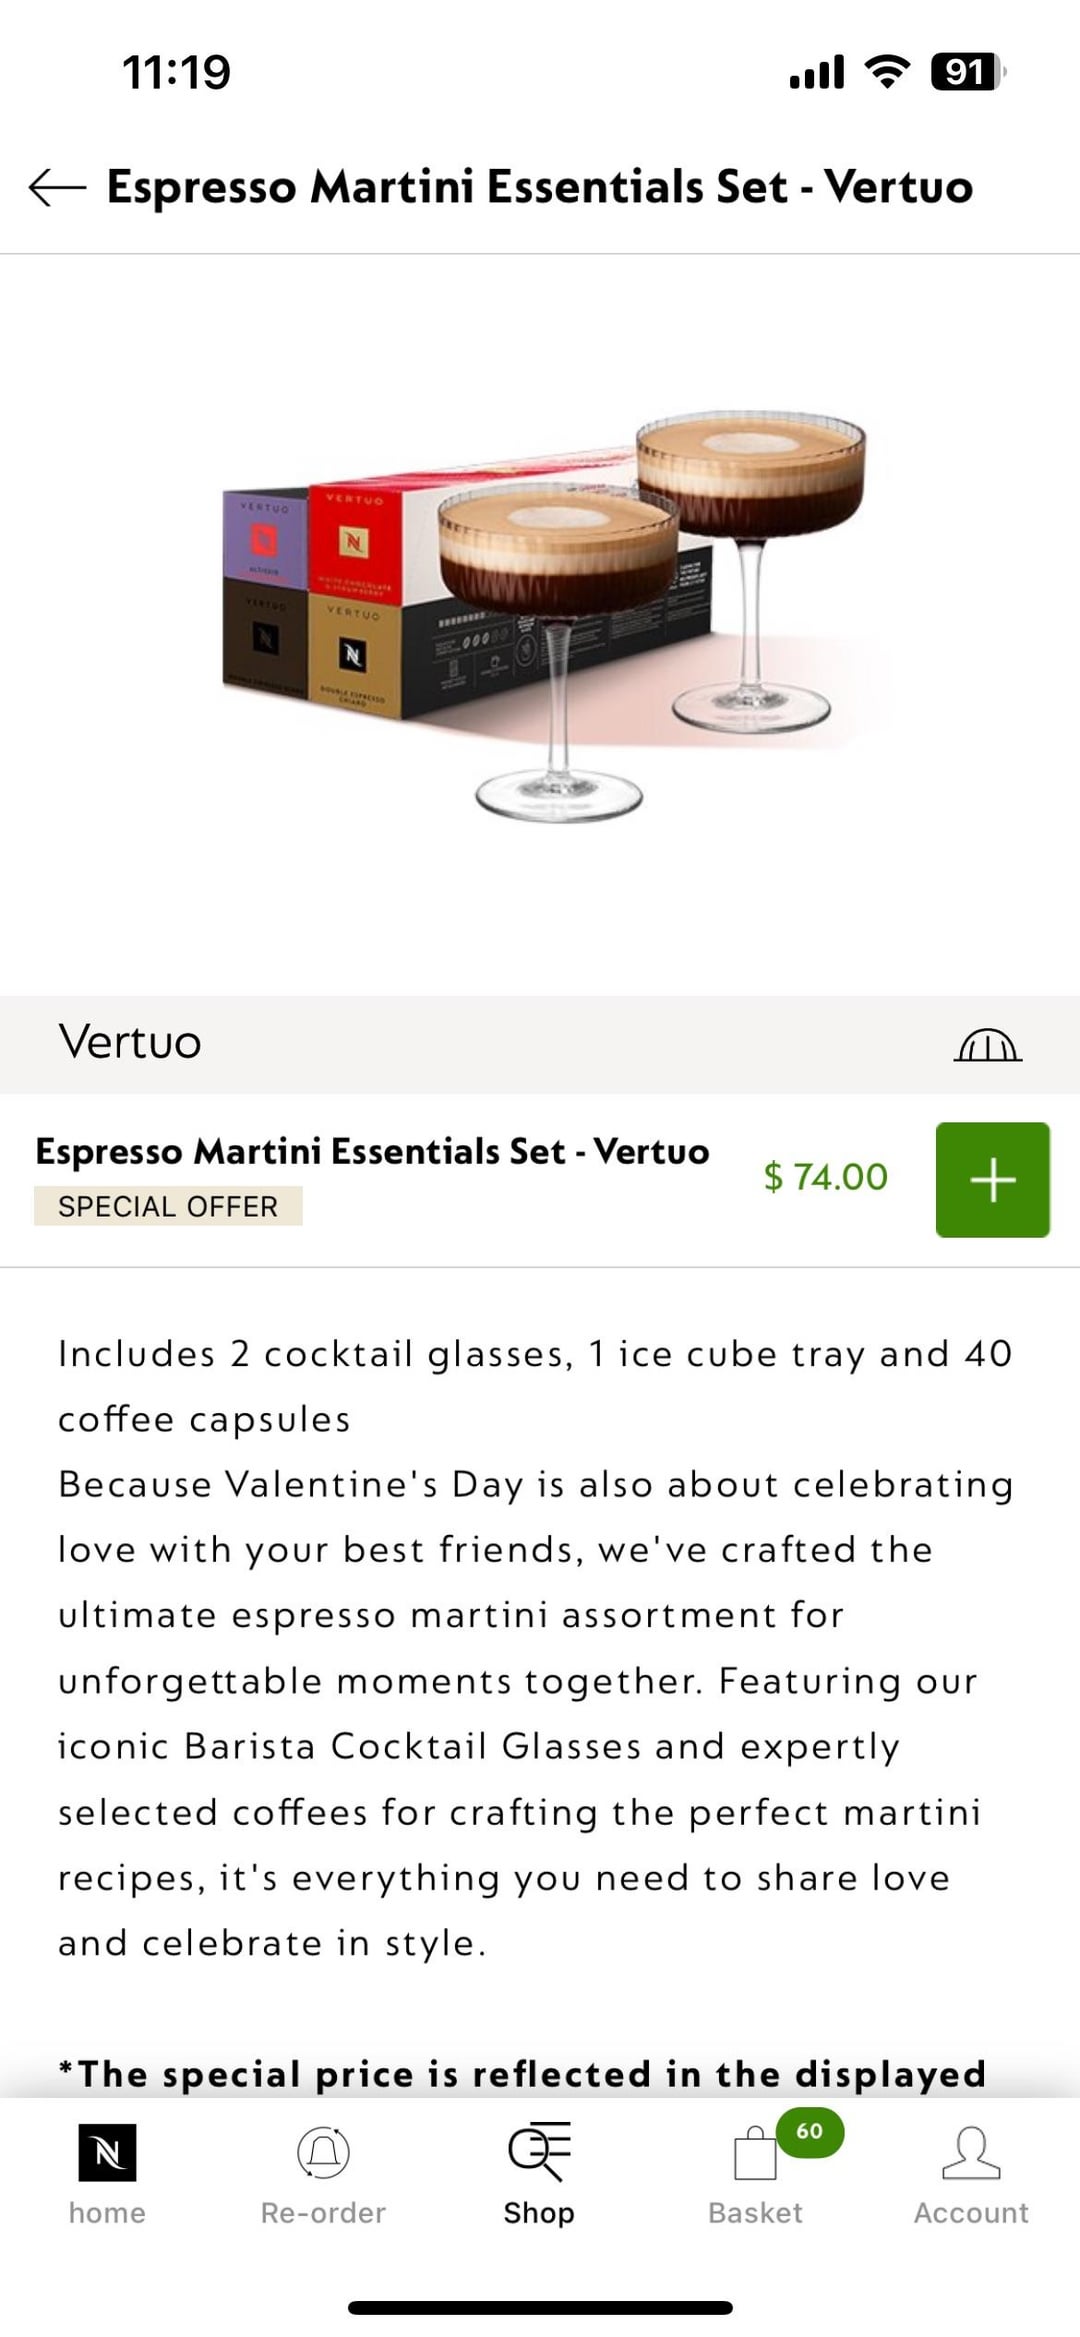
Task: Tap the back arrow icon
Action: (x=57, y=187)
